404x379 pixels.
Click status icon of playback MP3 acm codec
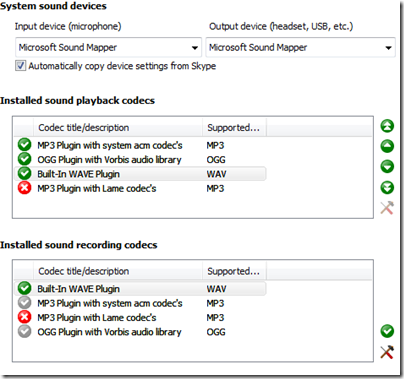[x=24, y=145]
